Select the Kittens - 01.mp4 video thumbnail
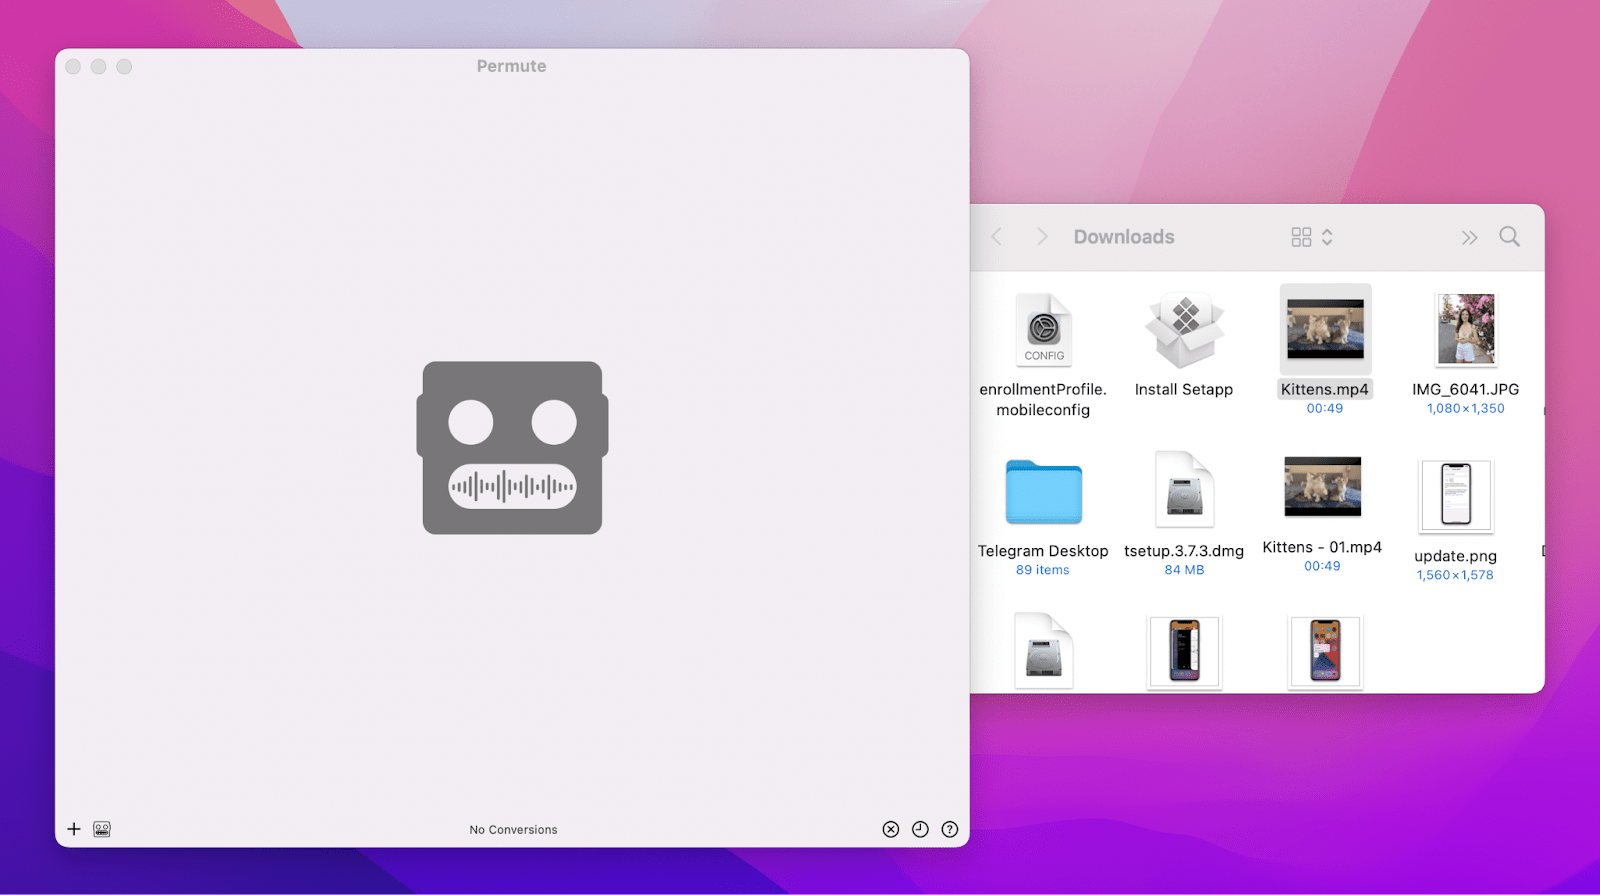1600x895 pixels. point(1323,487)
